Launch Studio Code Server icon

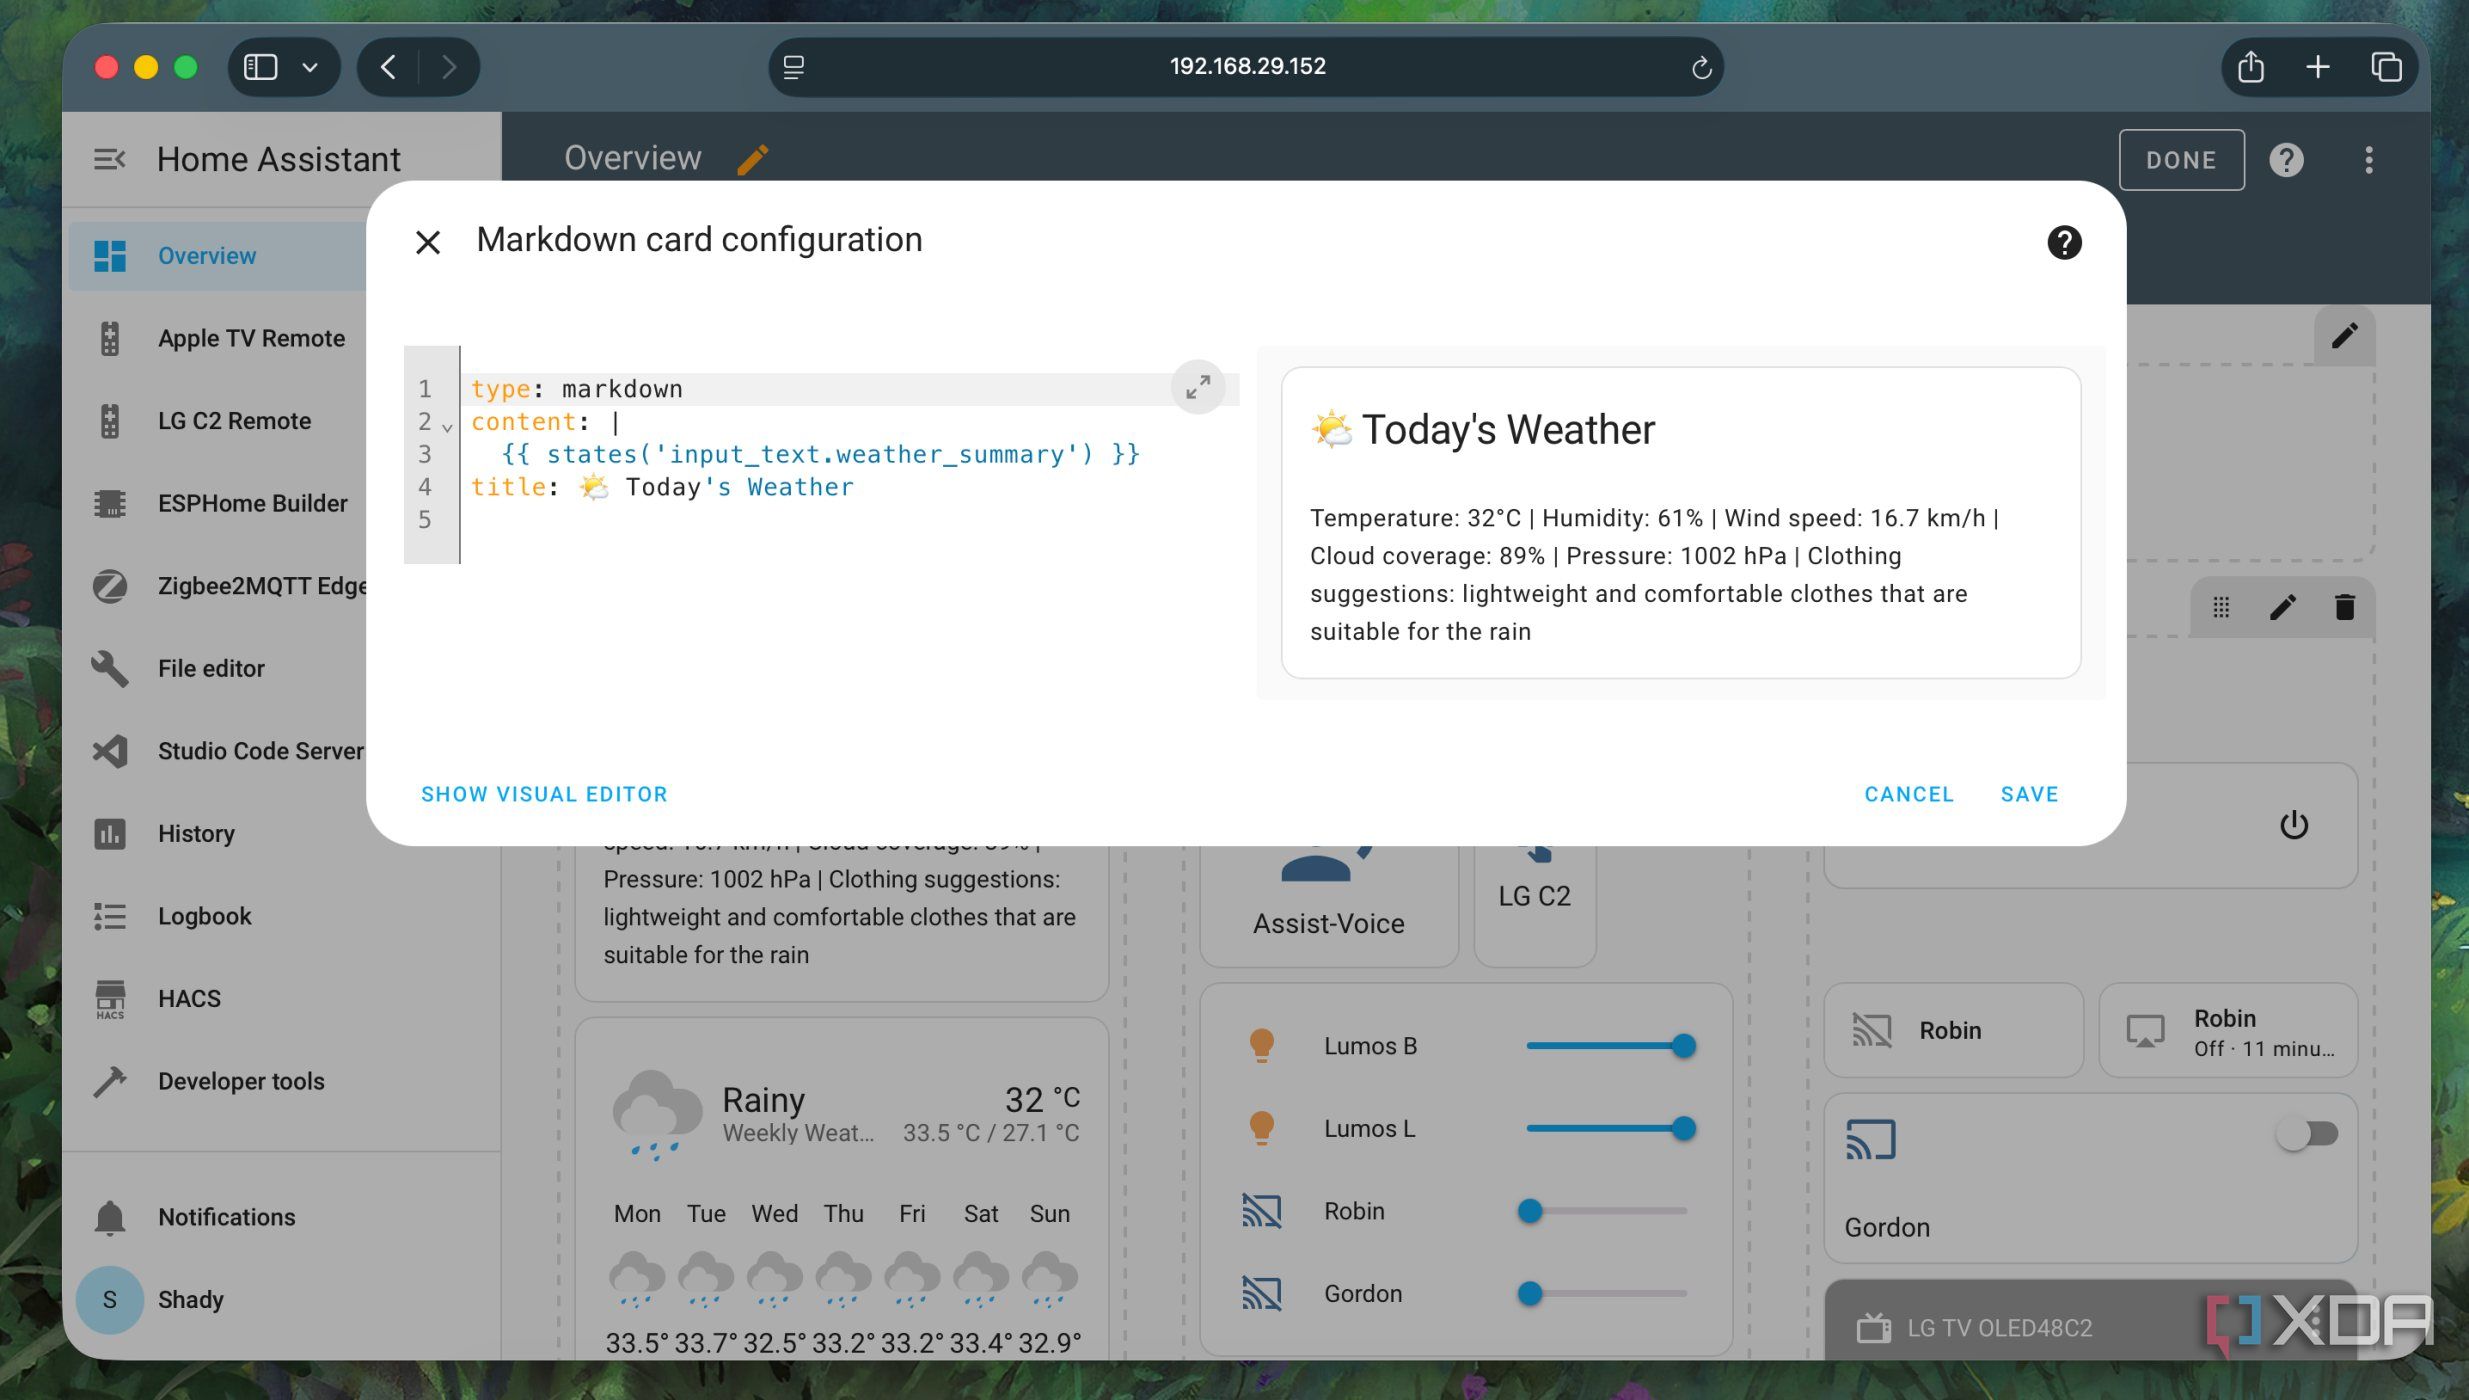(x=109, y=751)
